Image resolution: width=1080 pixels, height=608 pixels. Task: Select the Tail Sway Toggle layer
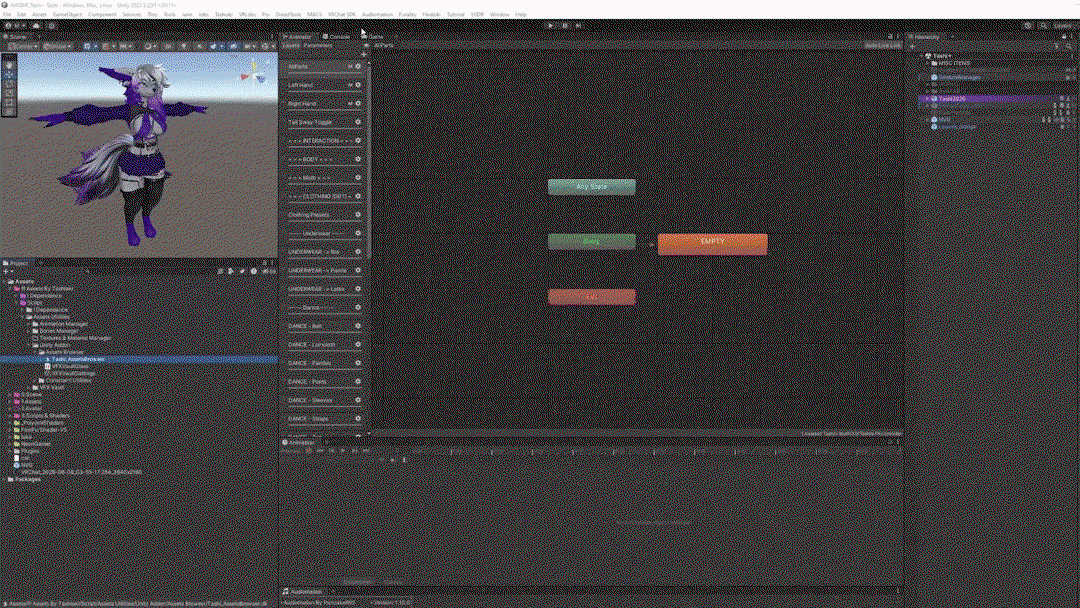[x=323, y=122]
